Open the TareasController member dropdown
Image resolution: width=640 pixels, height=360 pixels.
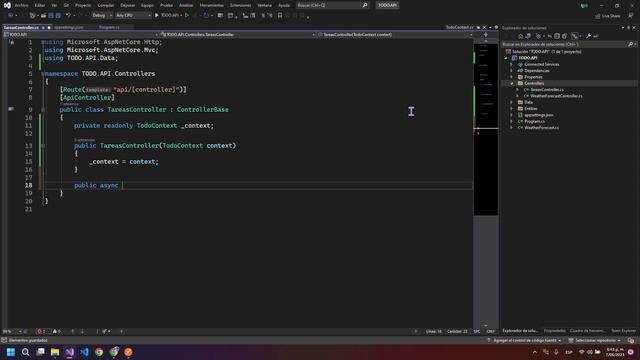point(395,35)
